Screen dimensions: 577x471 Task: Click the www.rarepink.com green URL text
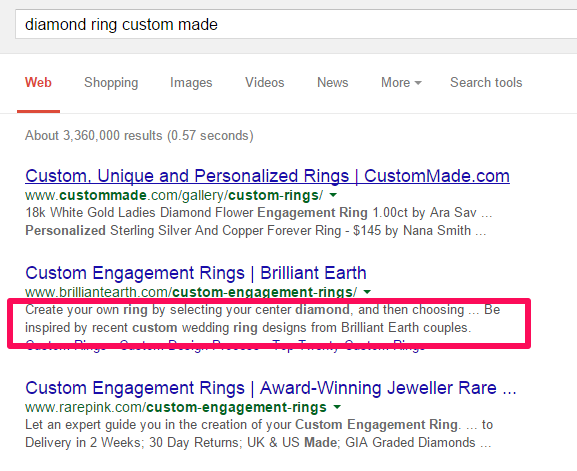176,407
